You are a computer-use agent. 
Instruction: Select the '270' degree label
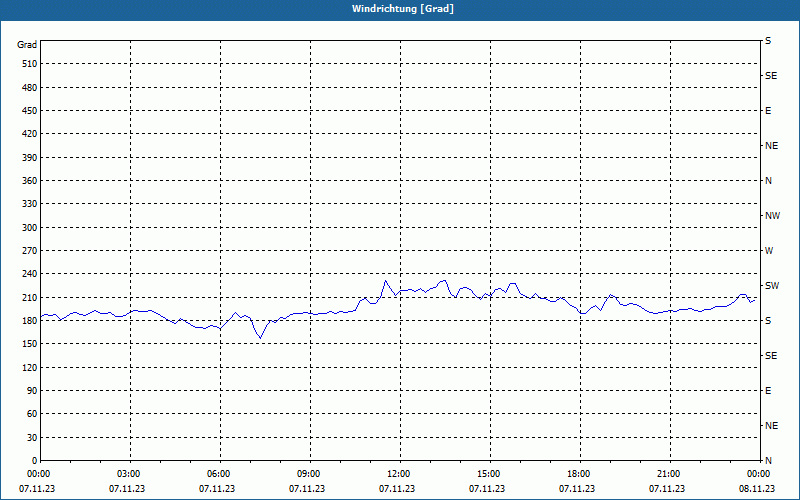pos(30,251)
